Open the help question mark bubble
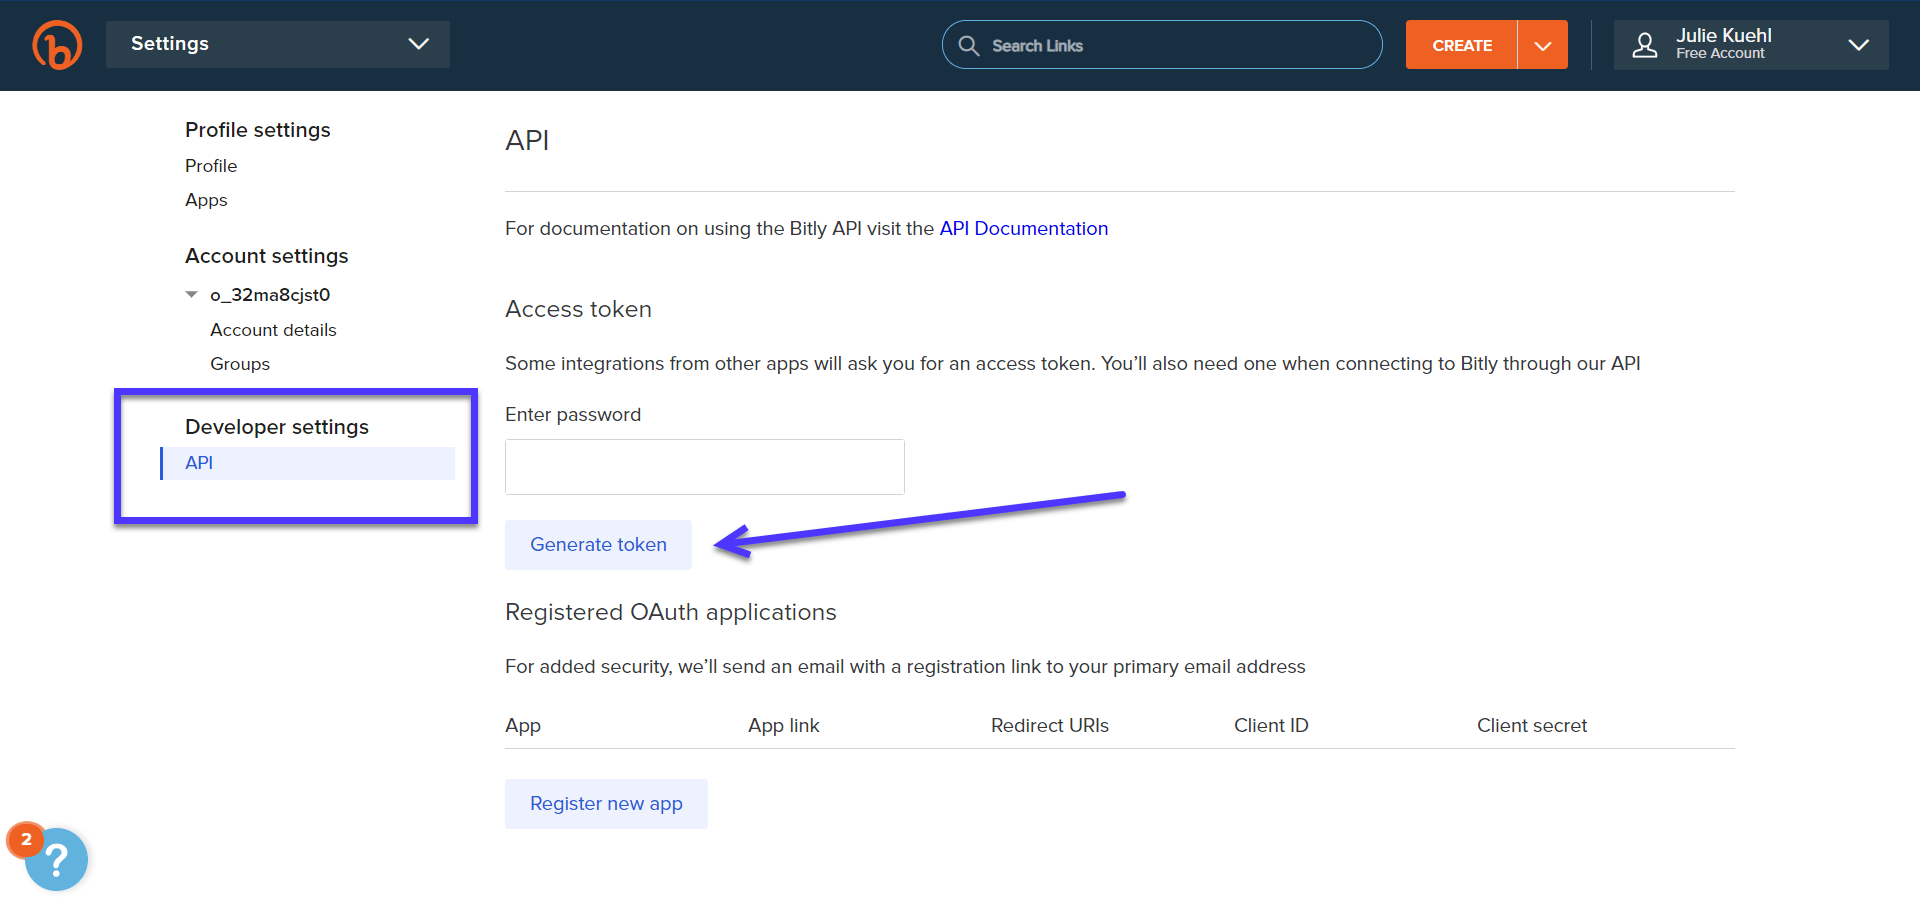This screenshot has height=902, width=1920. [57, 858]
